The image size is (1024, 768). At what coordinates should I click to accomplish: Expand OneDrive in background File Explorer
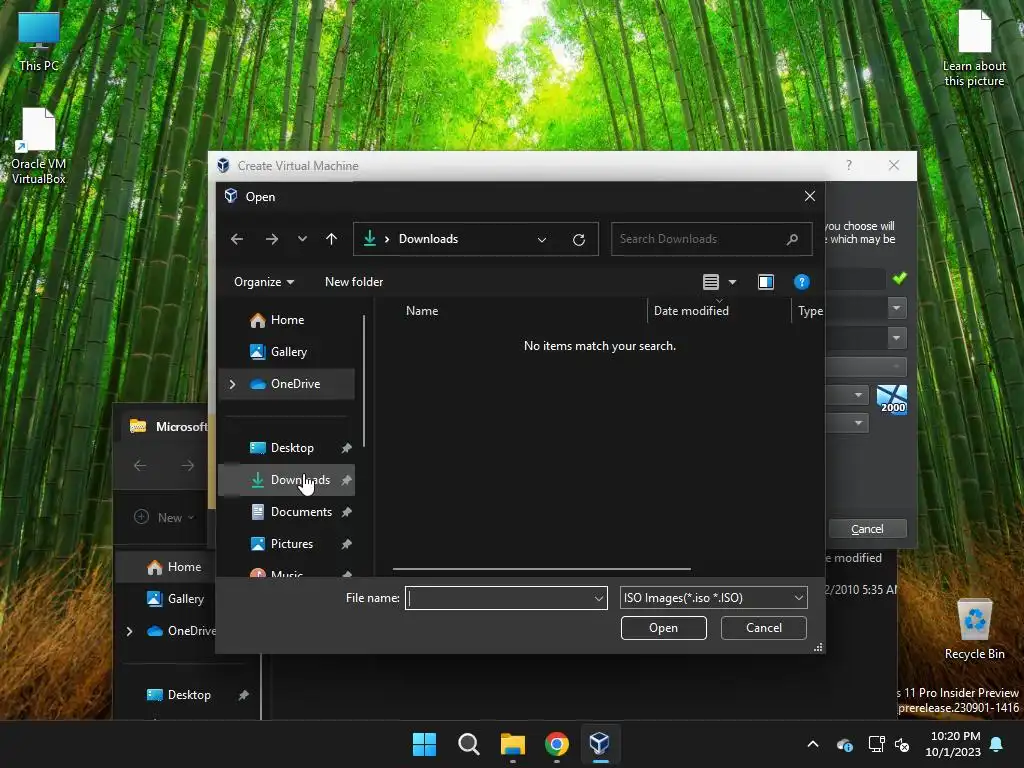[129, 631]
